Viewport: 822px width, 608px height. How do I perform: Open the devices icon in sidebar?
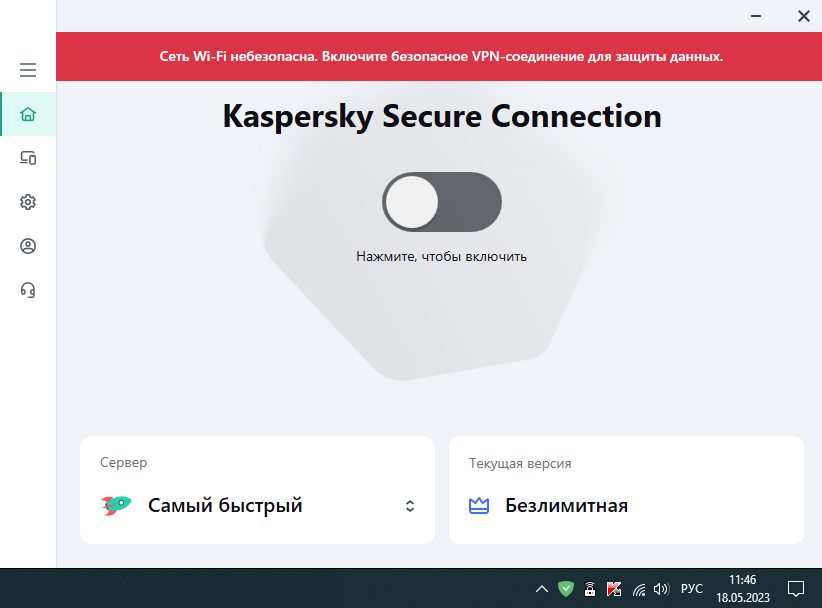pyautogui.click(x=28, y=158)
